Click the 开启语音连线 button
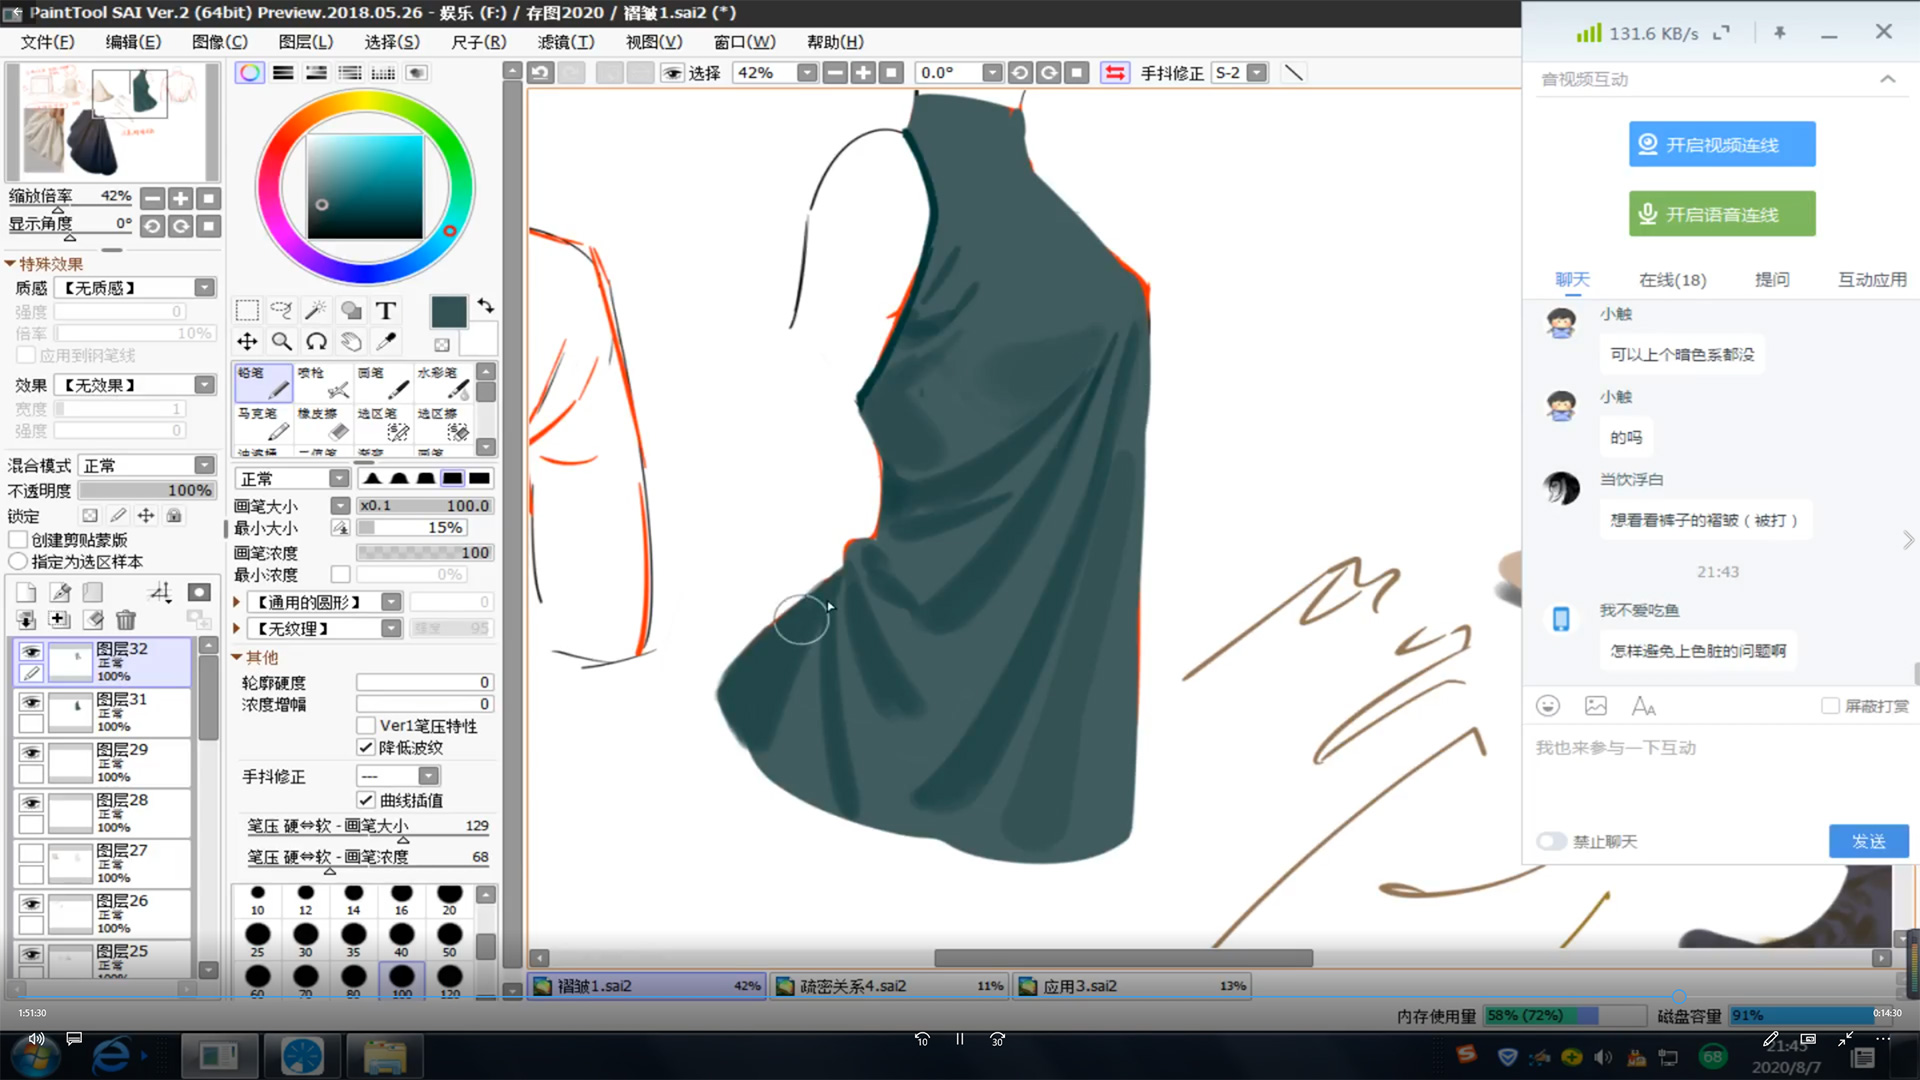1920x1080 pixels. [x=1722, y=214]
